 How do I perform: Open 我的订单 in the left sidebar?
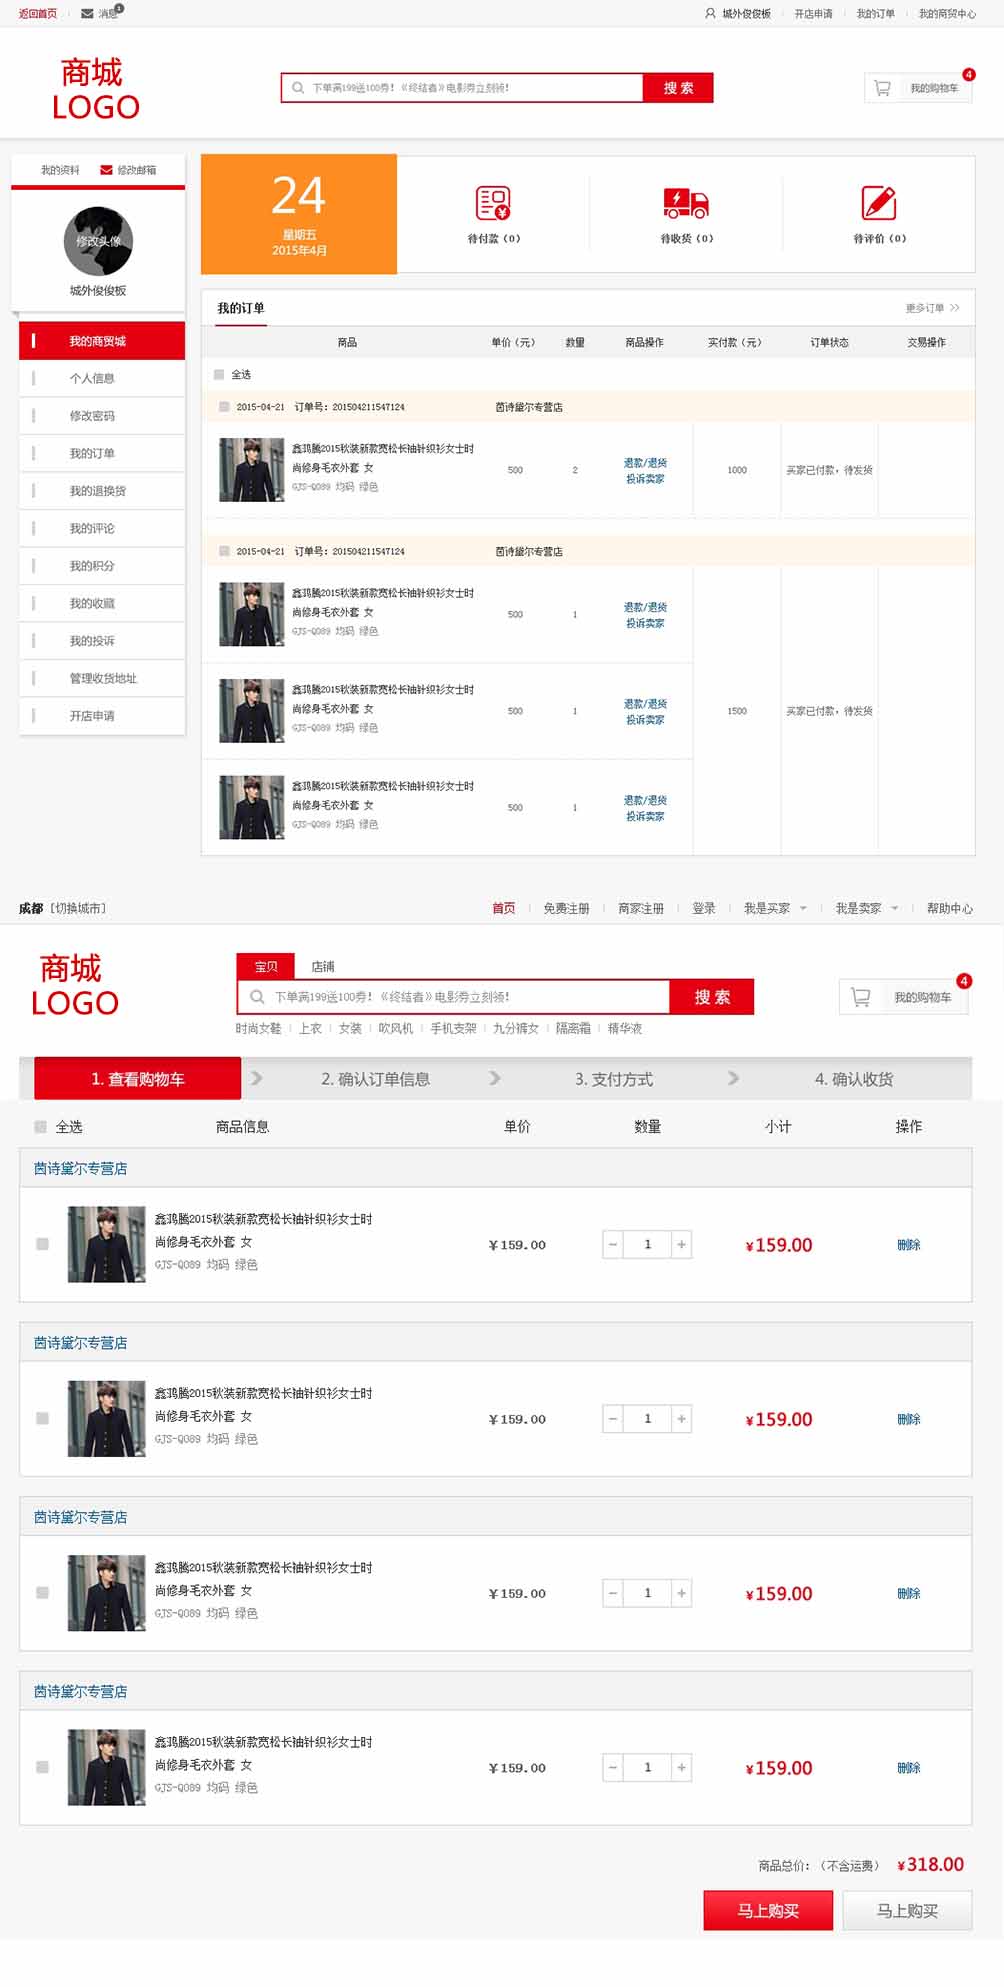point(92,453)
